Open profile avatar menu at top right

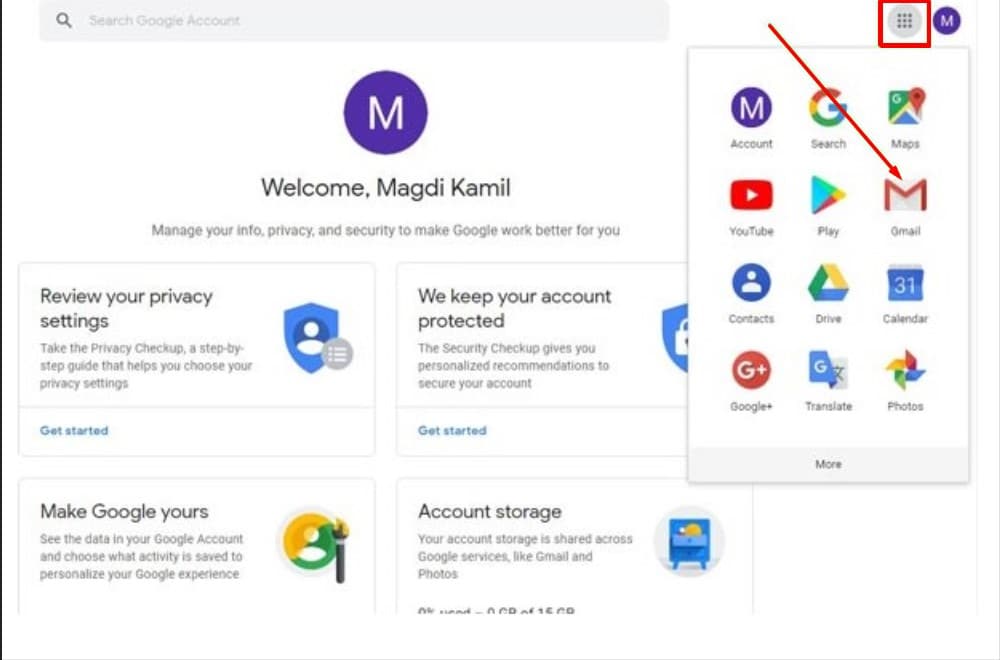(x=946, y=21)
